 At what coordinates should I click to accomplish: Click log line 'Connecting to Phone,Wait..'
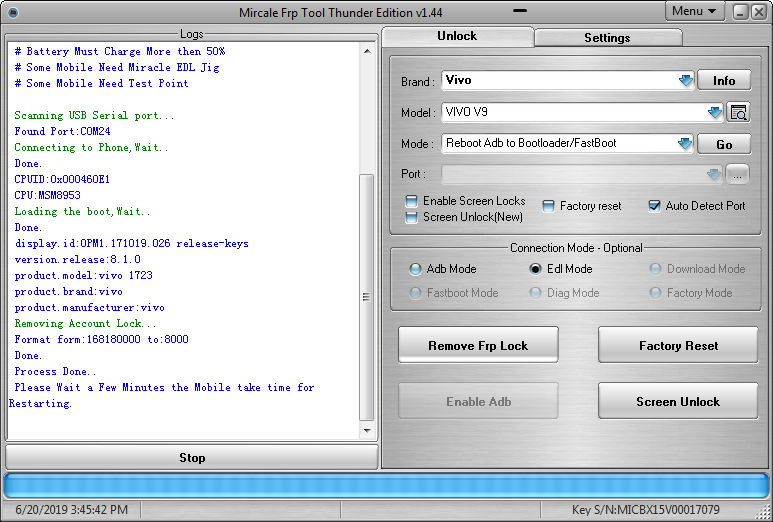tap(91, 148)
